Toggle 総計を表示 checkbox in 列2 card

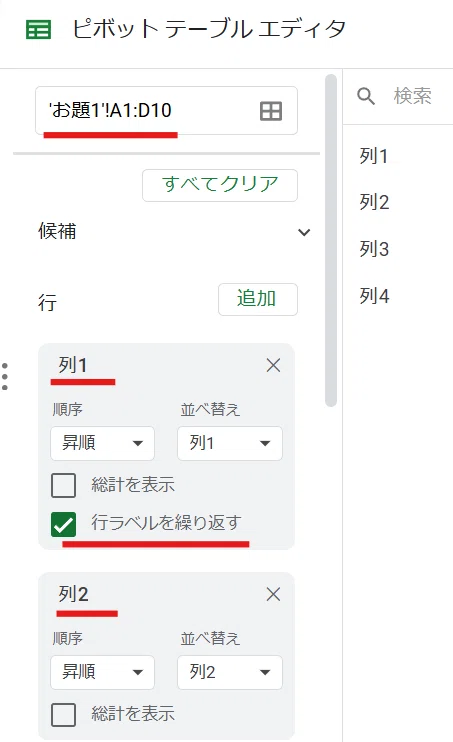[x=63, y=715]
